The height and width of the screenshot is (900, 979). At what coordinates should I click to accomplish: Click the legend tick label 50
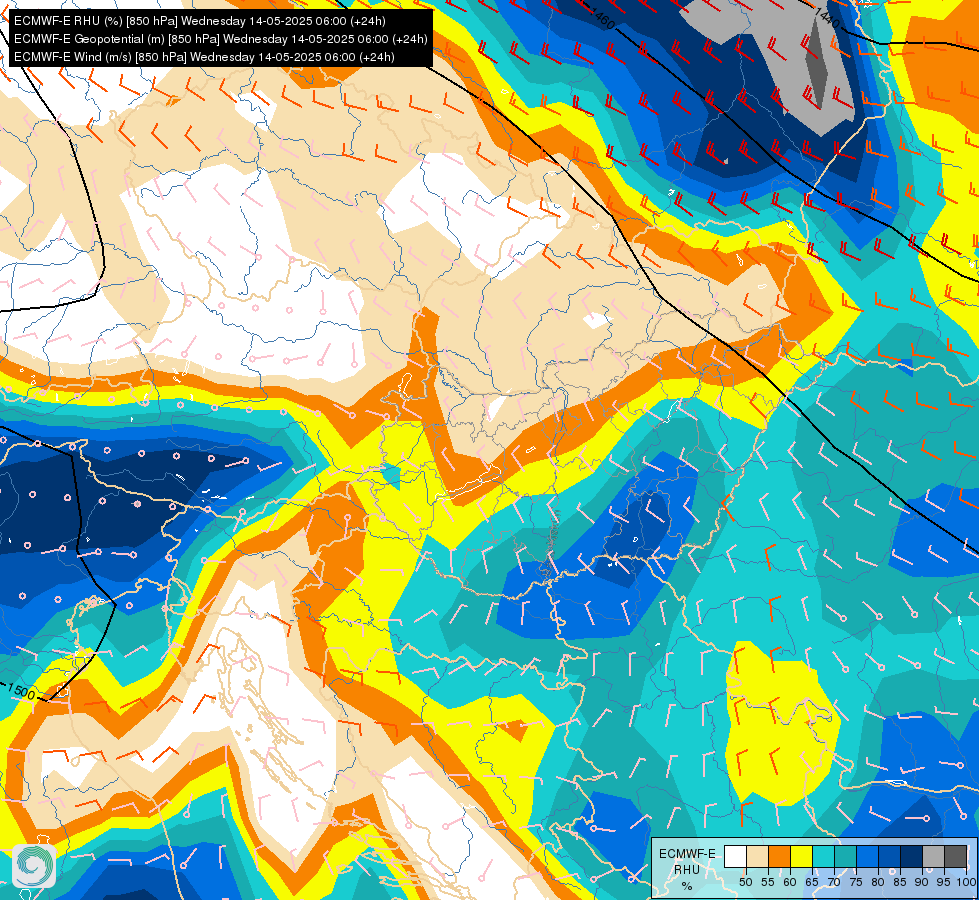coord(745,882)
